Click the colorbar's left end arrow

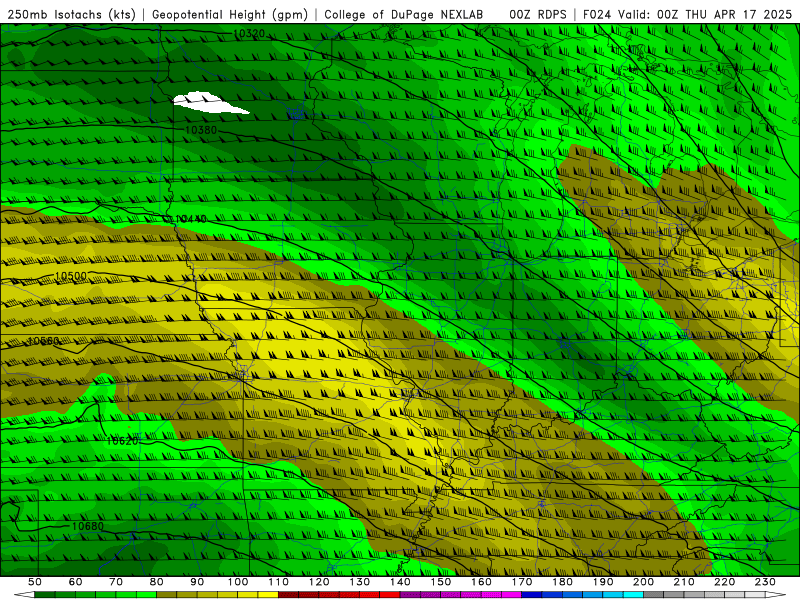(24, 594)
